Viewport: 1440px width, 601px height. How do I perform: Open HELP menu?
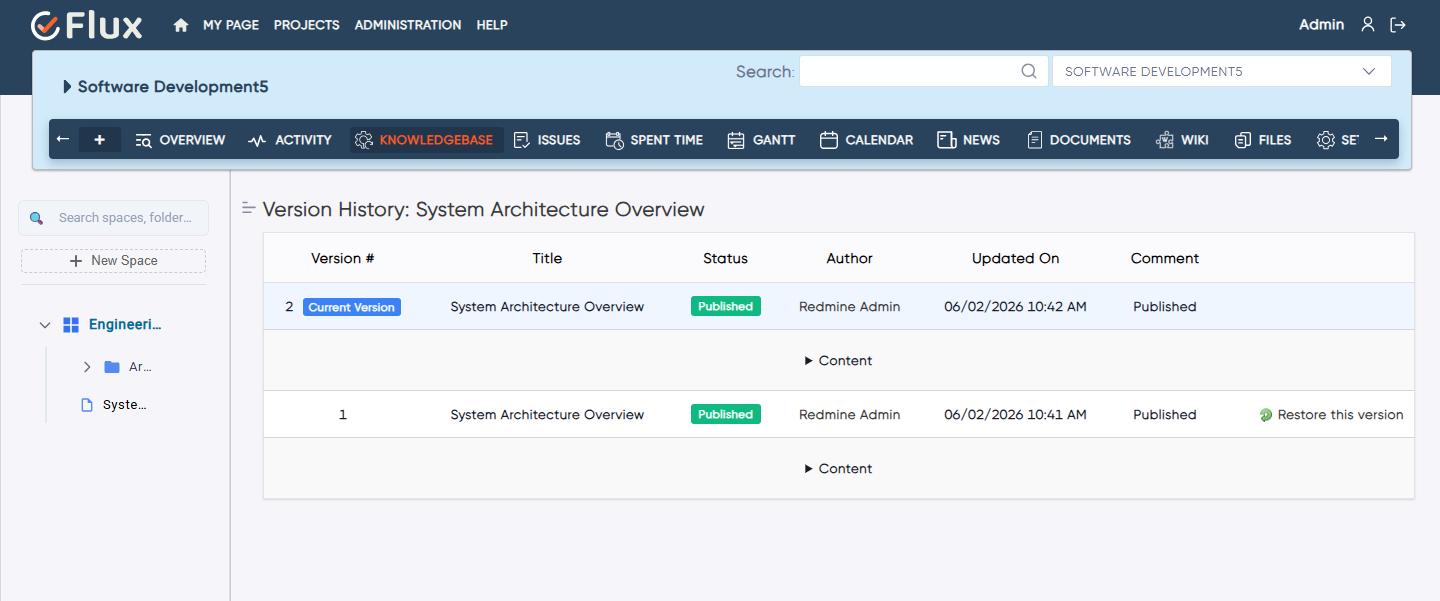[x=492, y=25]
